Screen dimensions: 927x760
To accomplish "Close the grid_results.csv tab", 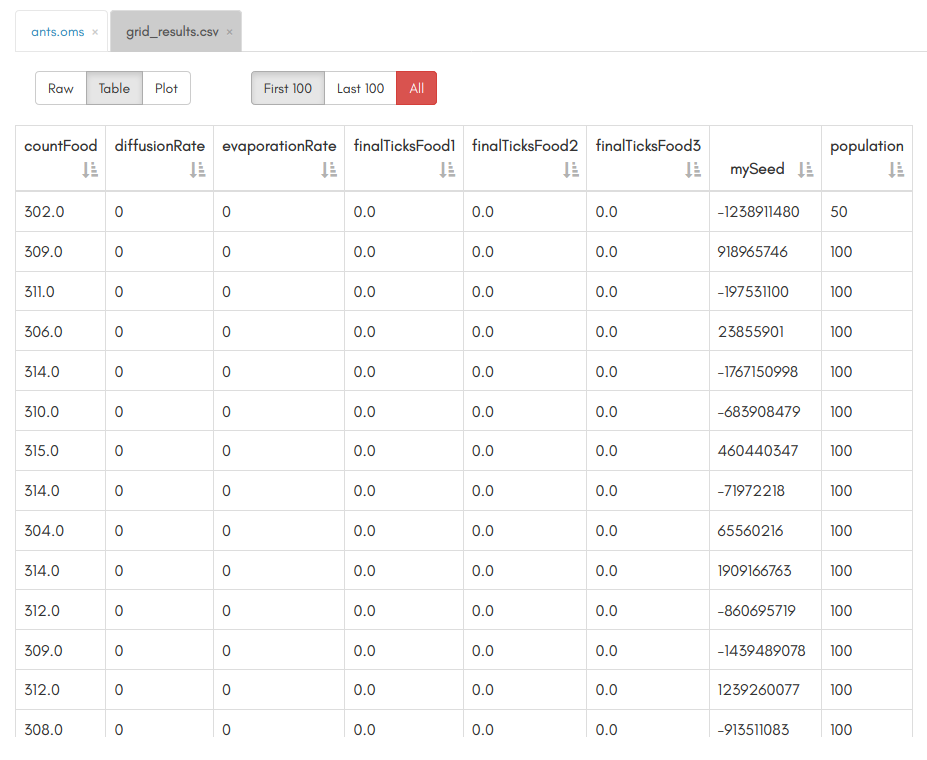I will tap(229, 32).
